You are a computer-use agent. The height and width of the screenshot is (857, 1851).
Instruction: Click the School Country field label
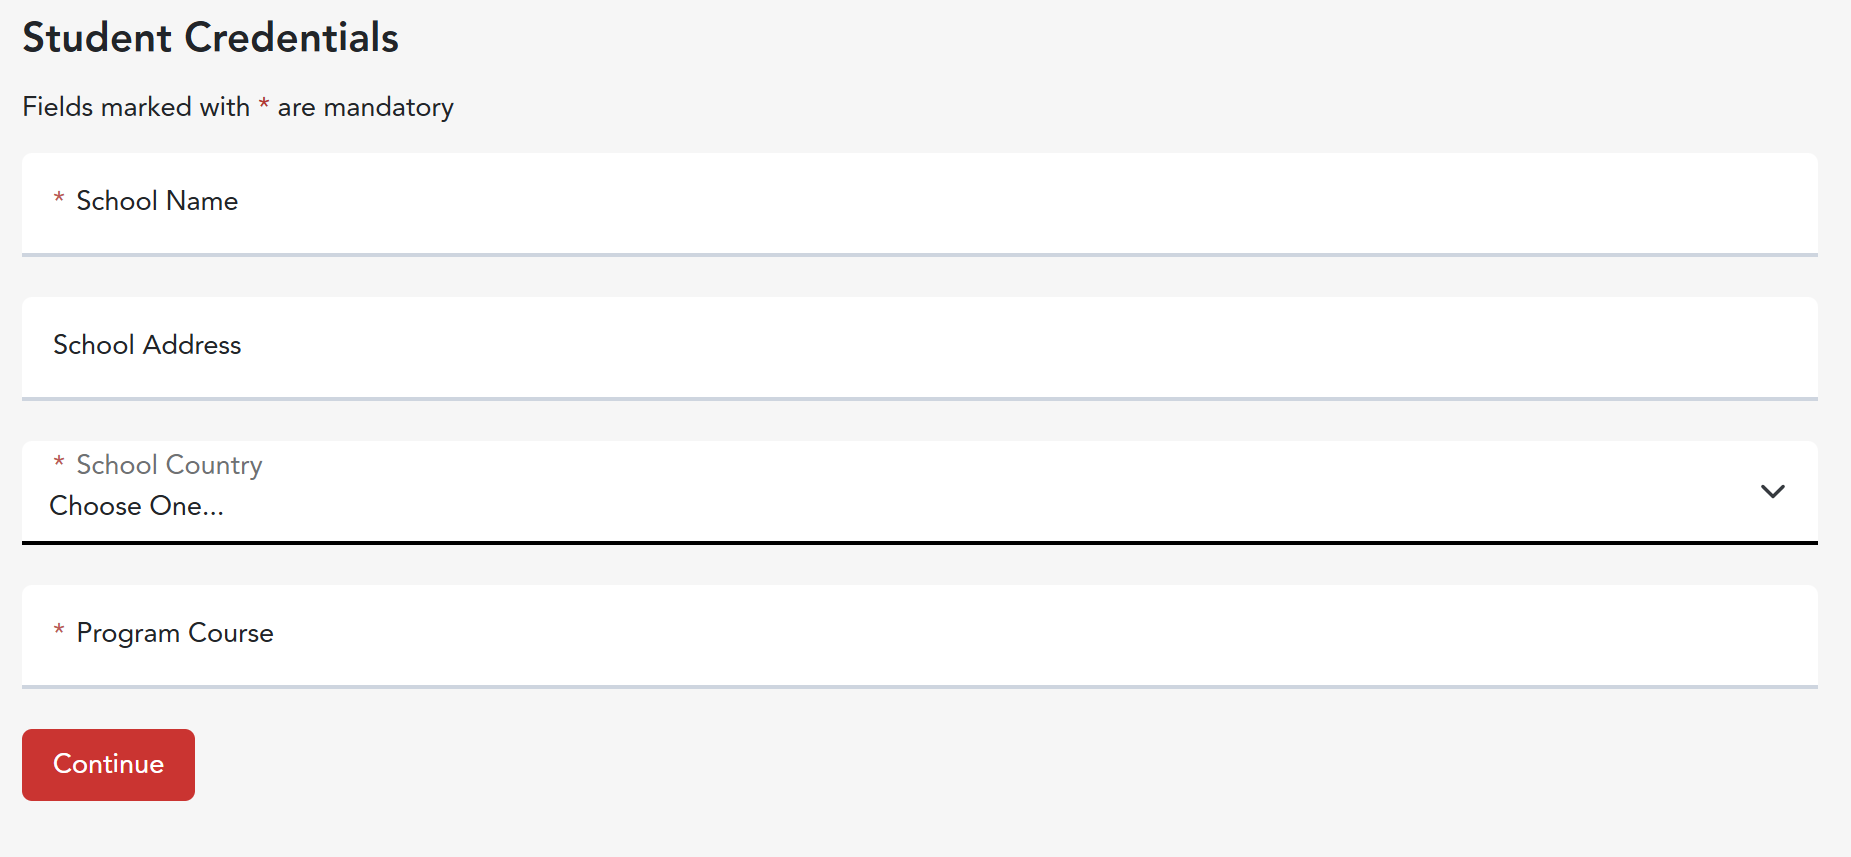click(169, 465)
